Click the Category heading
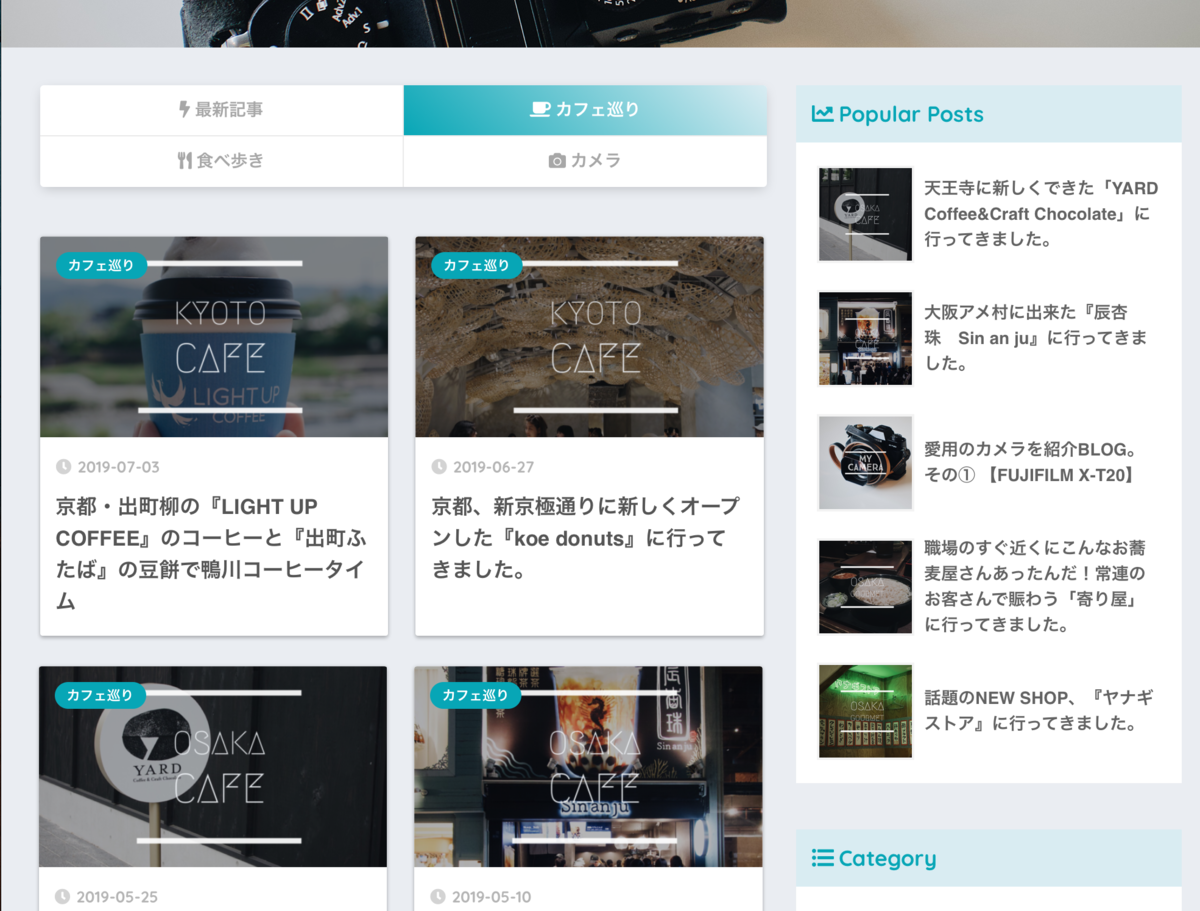Viewport: 1200px width, 911px height. click(x=887, y=858)
